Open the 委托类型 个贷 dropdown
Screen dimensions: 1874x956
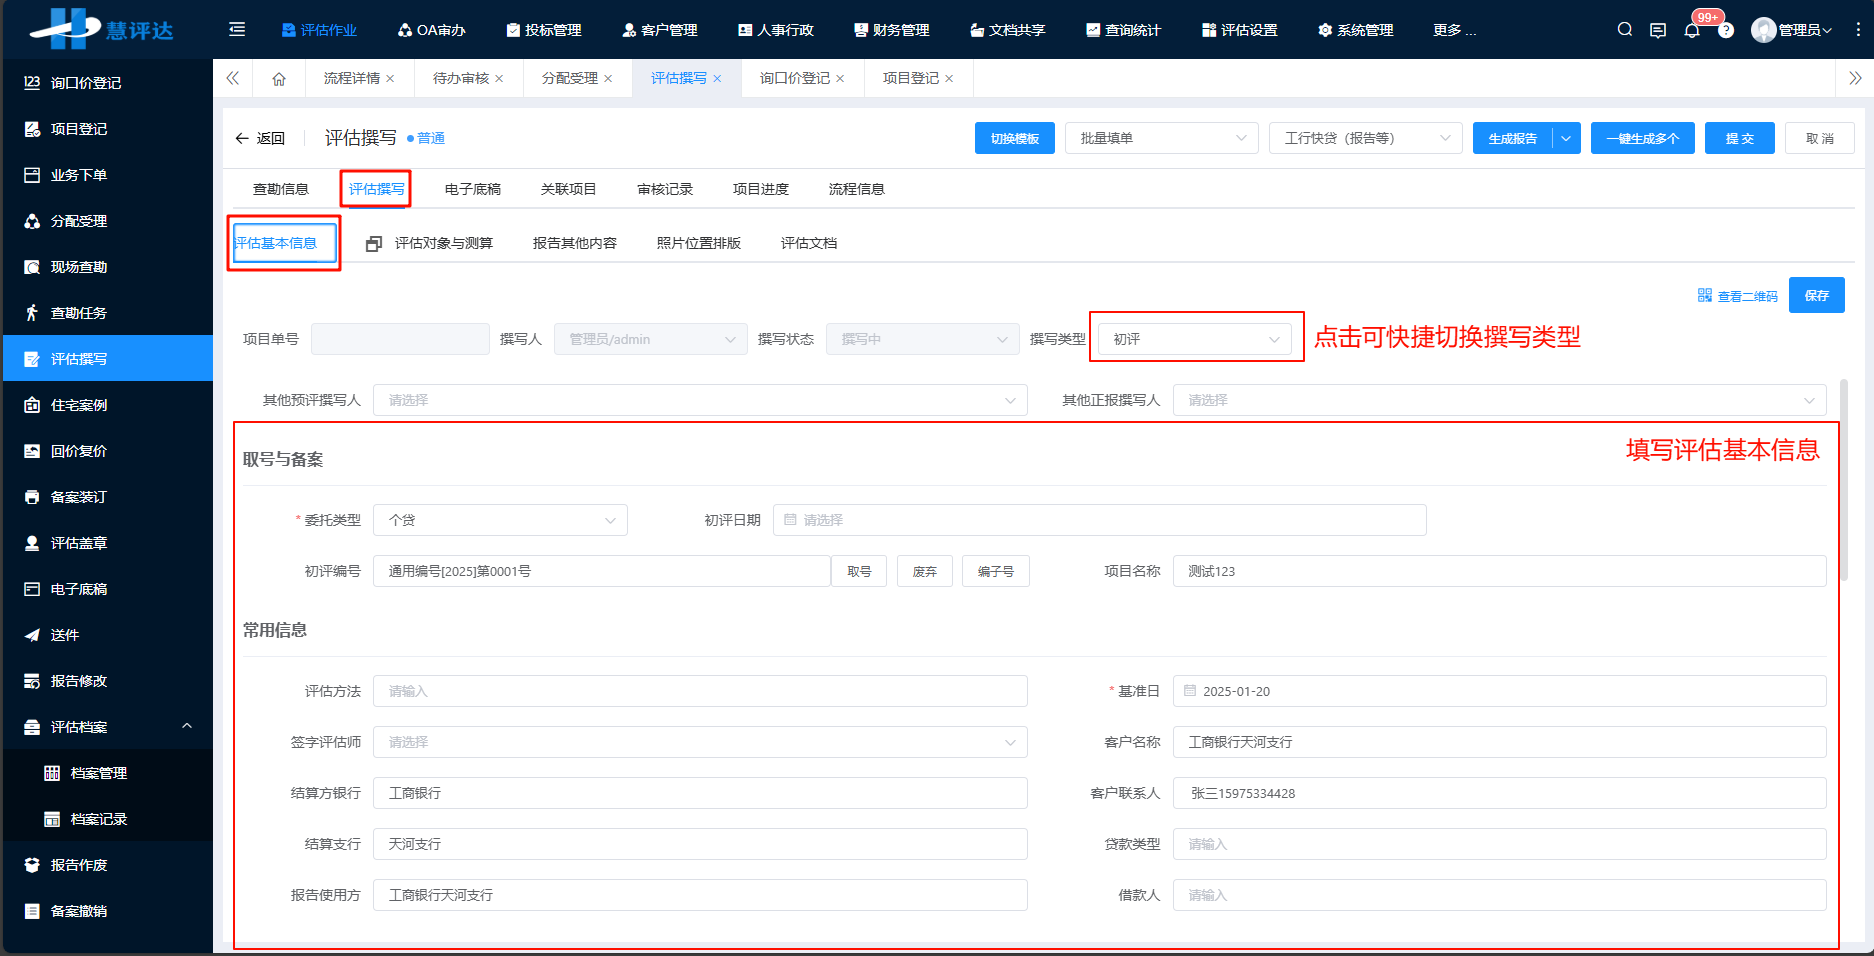(500, 520)
